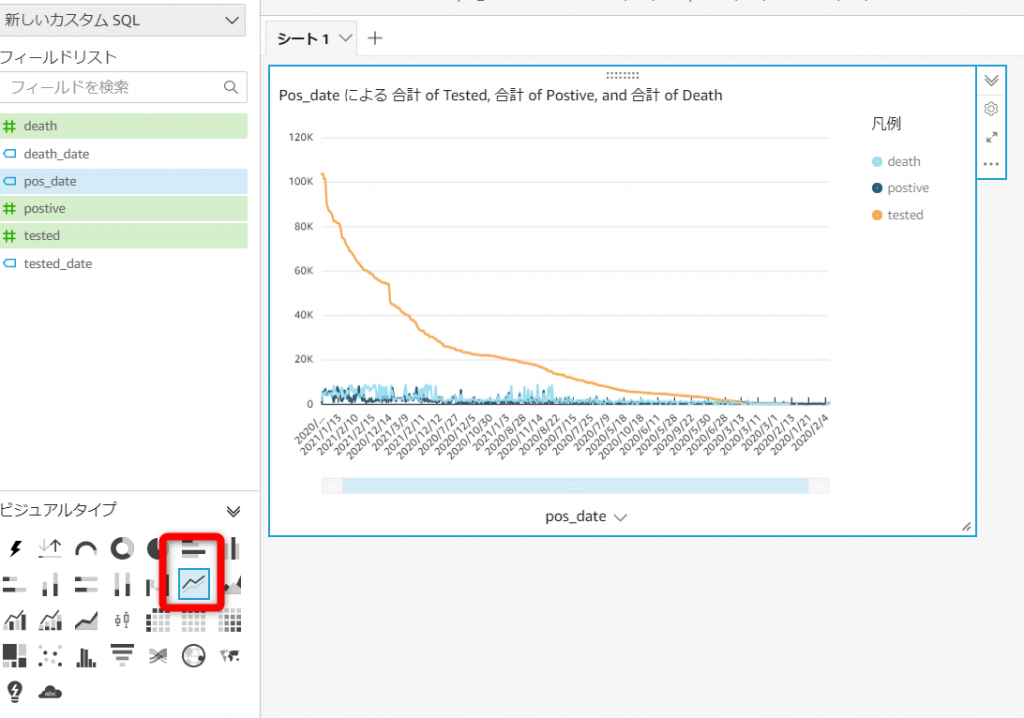This screenshot has height=718, width=1024.
Task: Select the scatter plot visual type
Action: coord(50,656)
